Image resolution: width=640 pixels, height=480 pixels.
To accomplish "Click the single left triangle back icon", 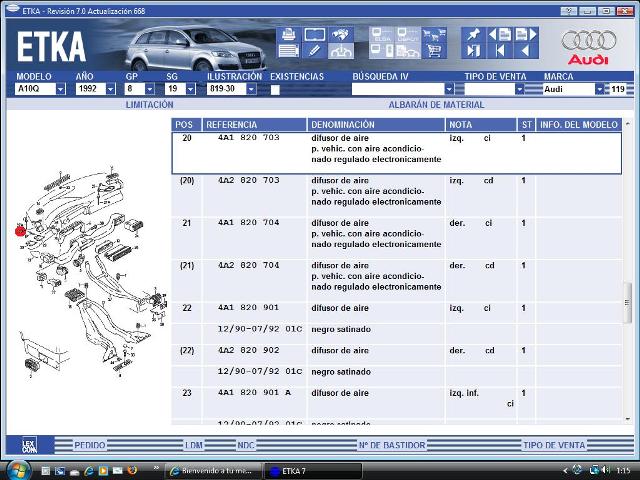I will click(526, 51).
